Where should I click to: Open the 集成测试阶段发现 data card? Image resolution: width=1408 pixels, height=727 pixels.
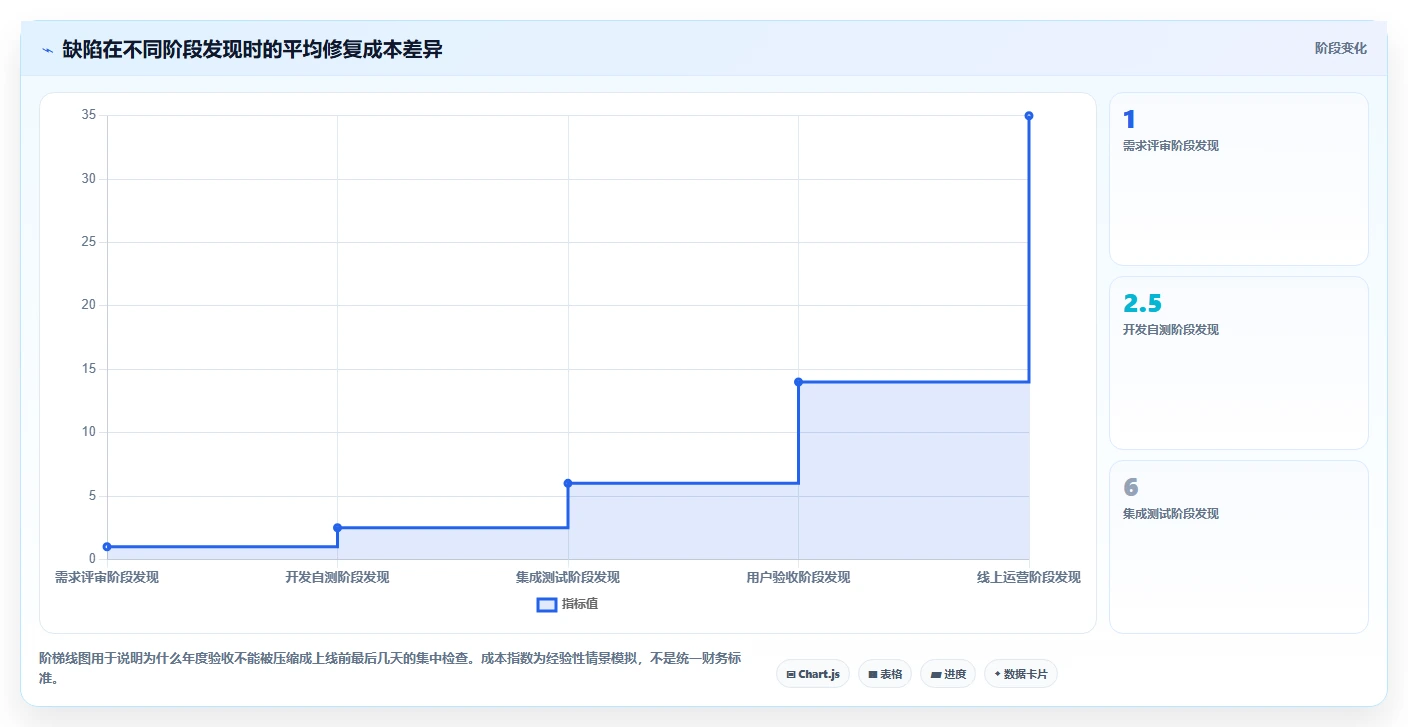tap(1238, 547)
